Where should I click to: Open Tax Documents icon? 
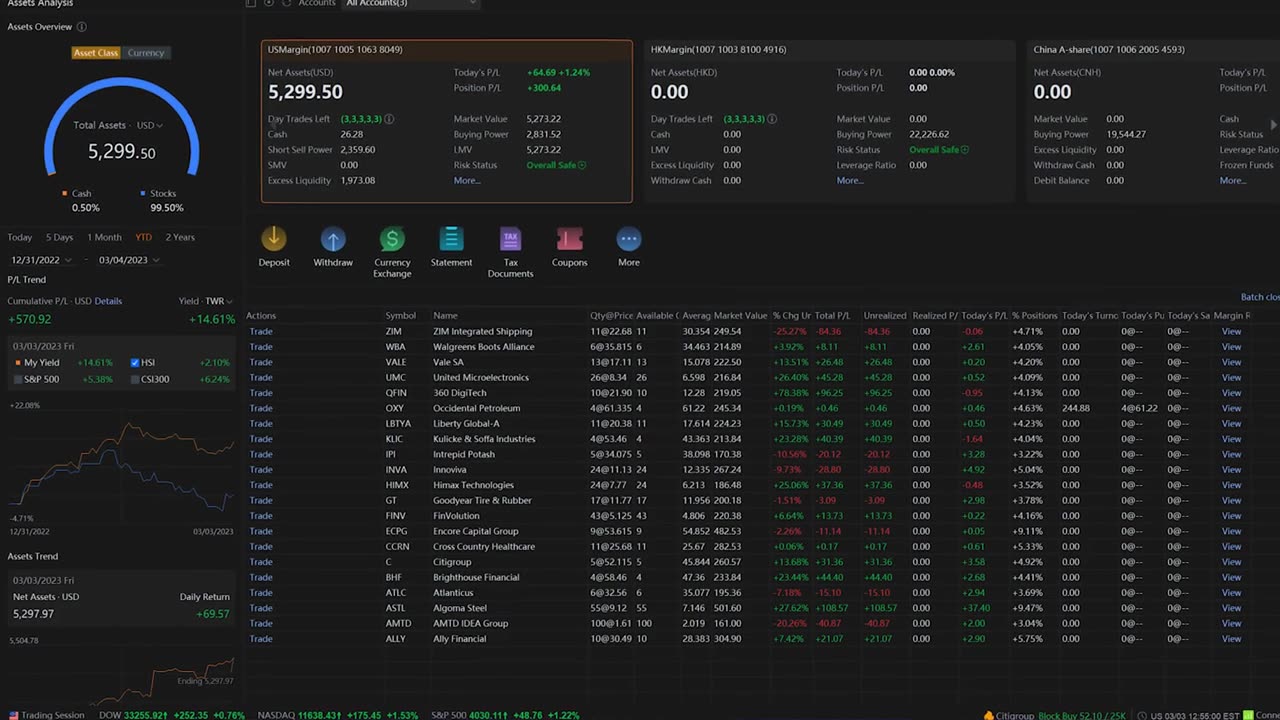510,239
